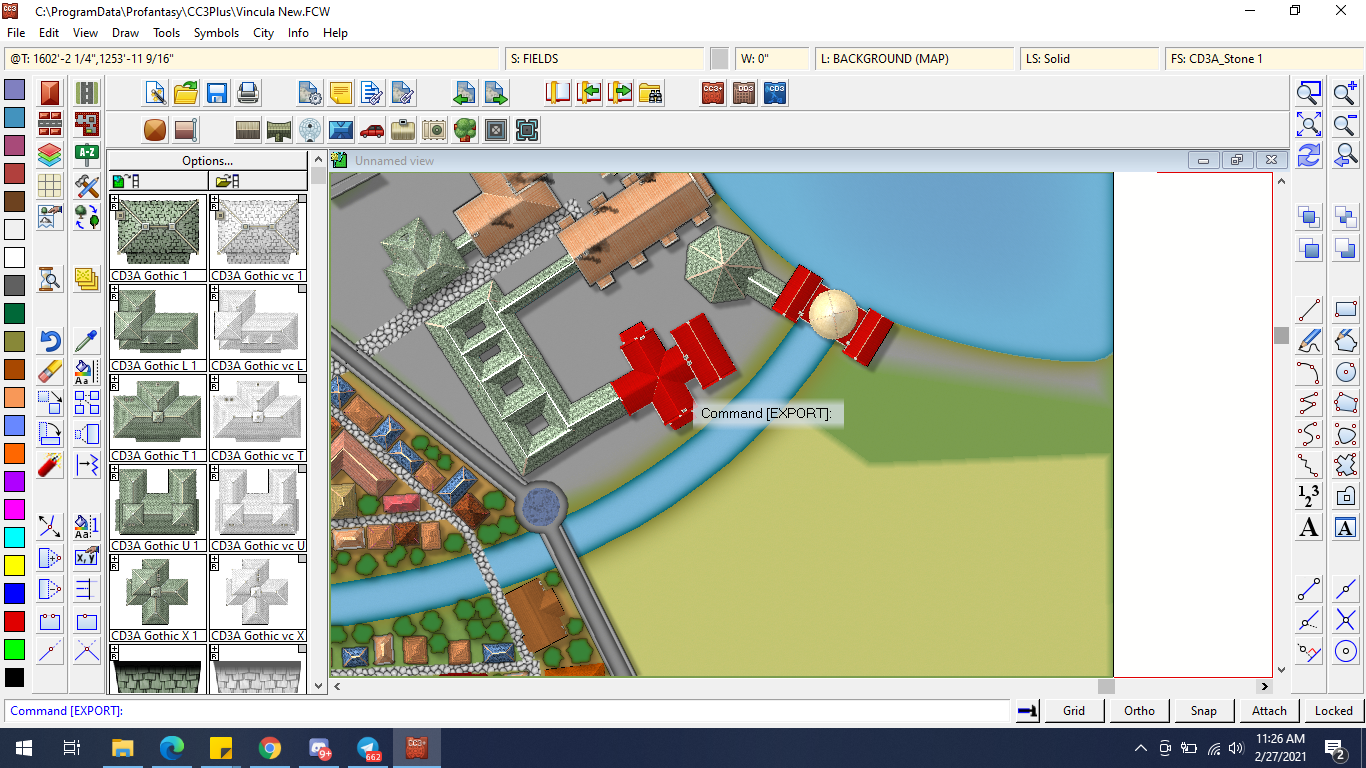
Task: Open the Draw menu
Action: (x=125, y=33)
